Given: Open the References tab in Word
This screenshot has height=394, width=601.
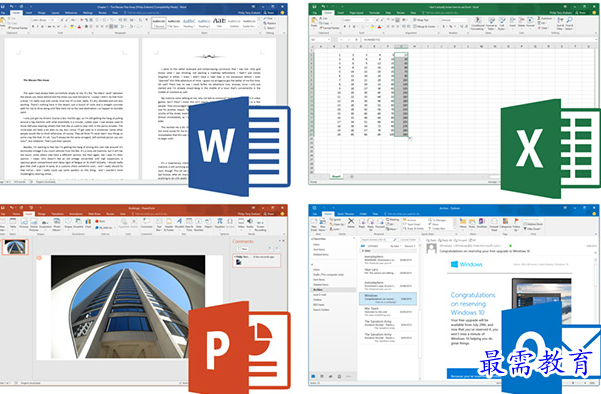Looking at the screenshot, I should tap(71, 13).
